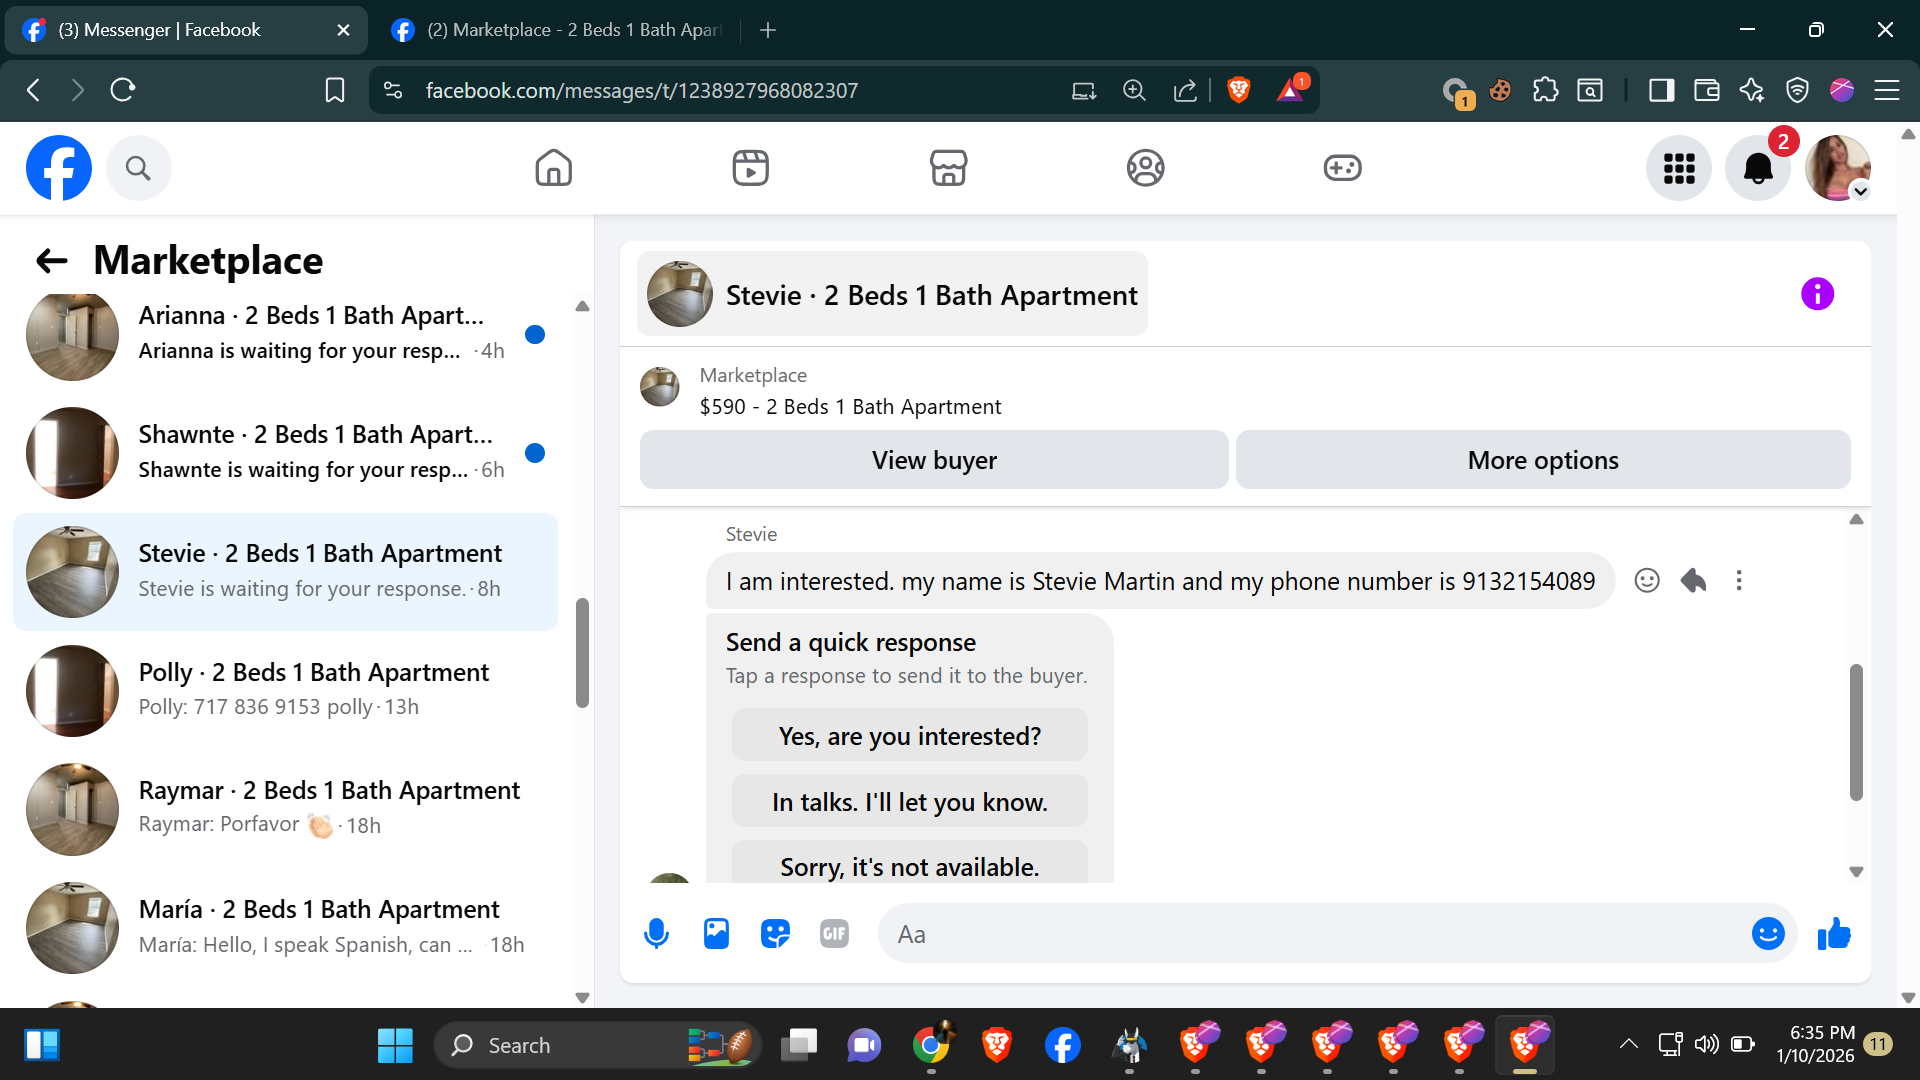Show hidden system tray icons chevron

[1628, 1045]
